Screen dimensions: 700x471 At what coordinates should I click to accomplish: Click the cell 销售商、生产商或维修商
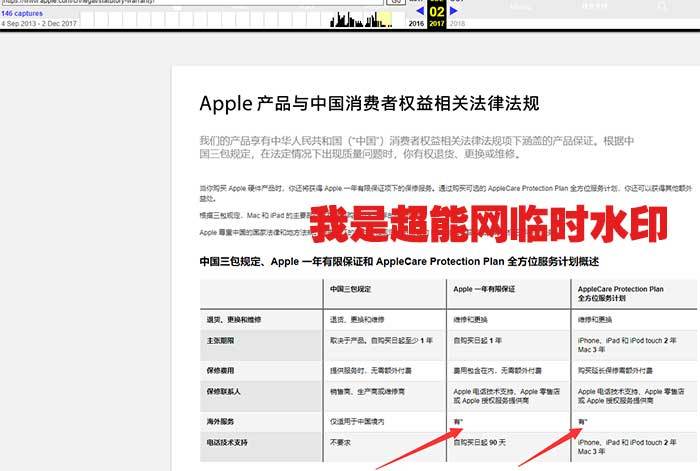click(367, 392)
